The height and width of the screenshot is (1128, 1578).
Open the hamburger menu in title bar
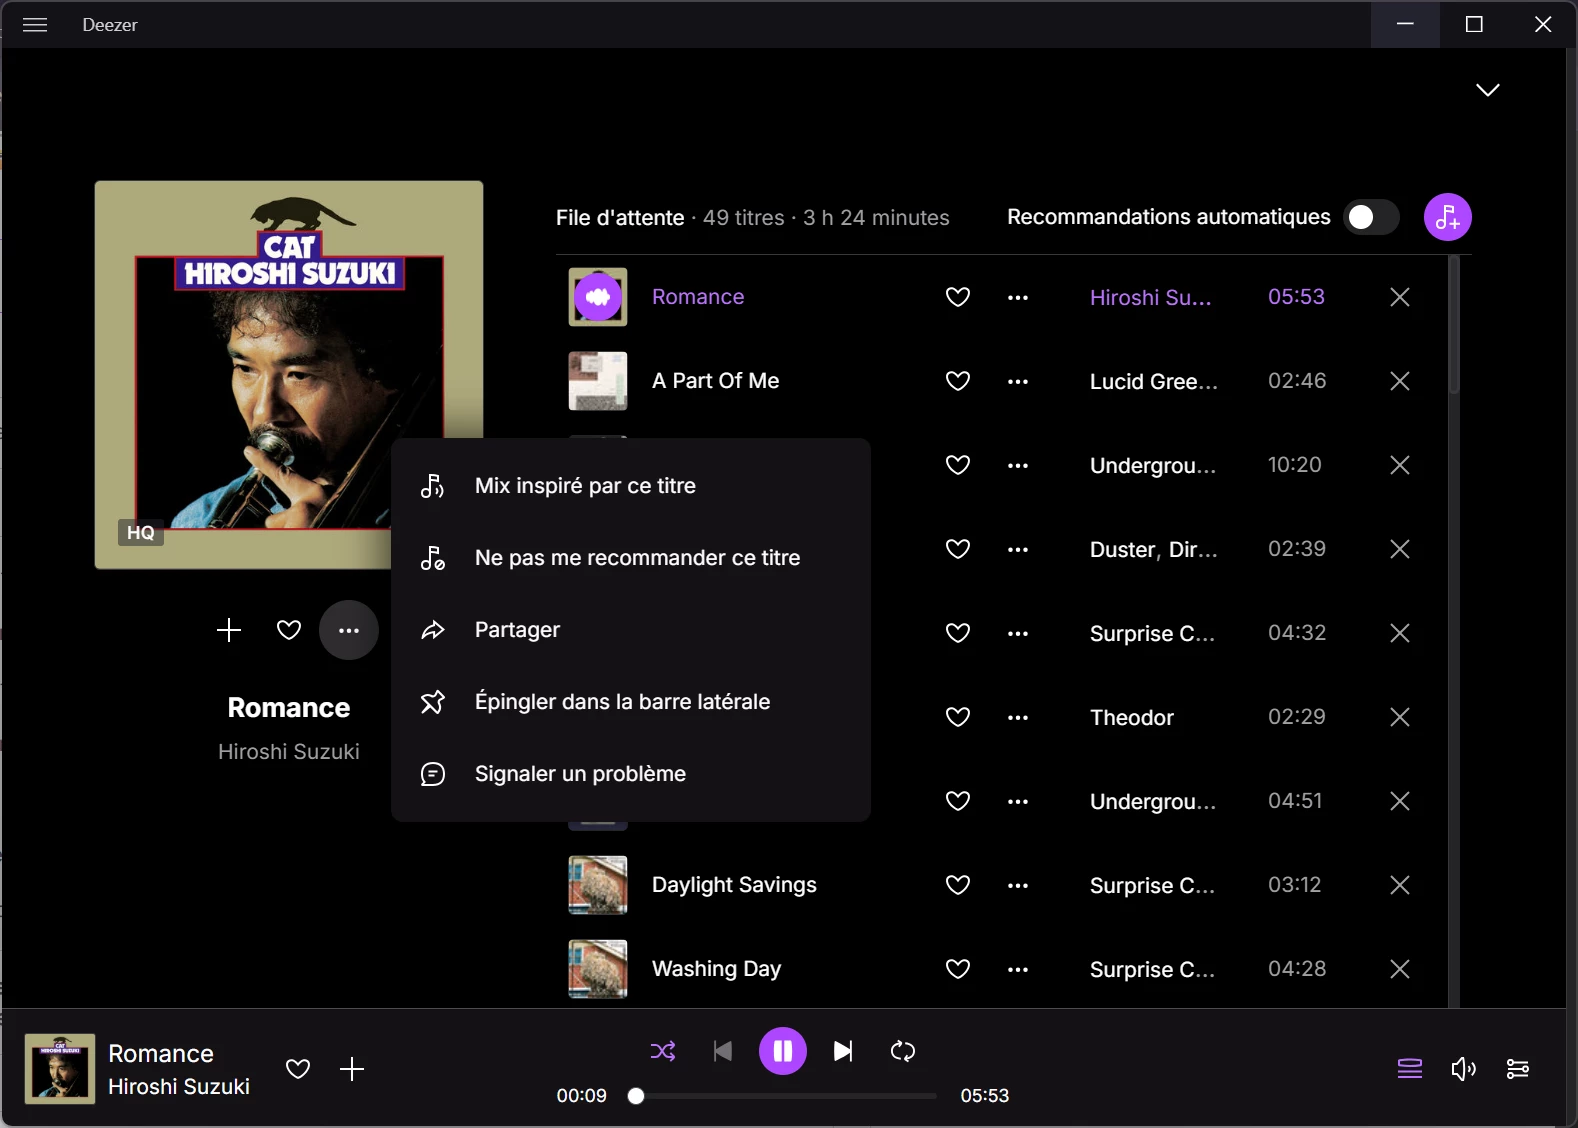35,25
